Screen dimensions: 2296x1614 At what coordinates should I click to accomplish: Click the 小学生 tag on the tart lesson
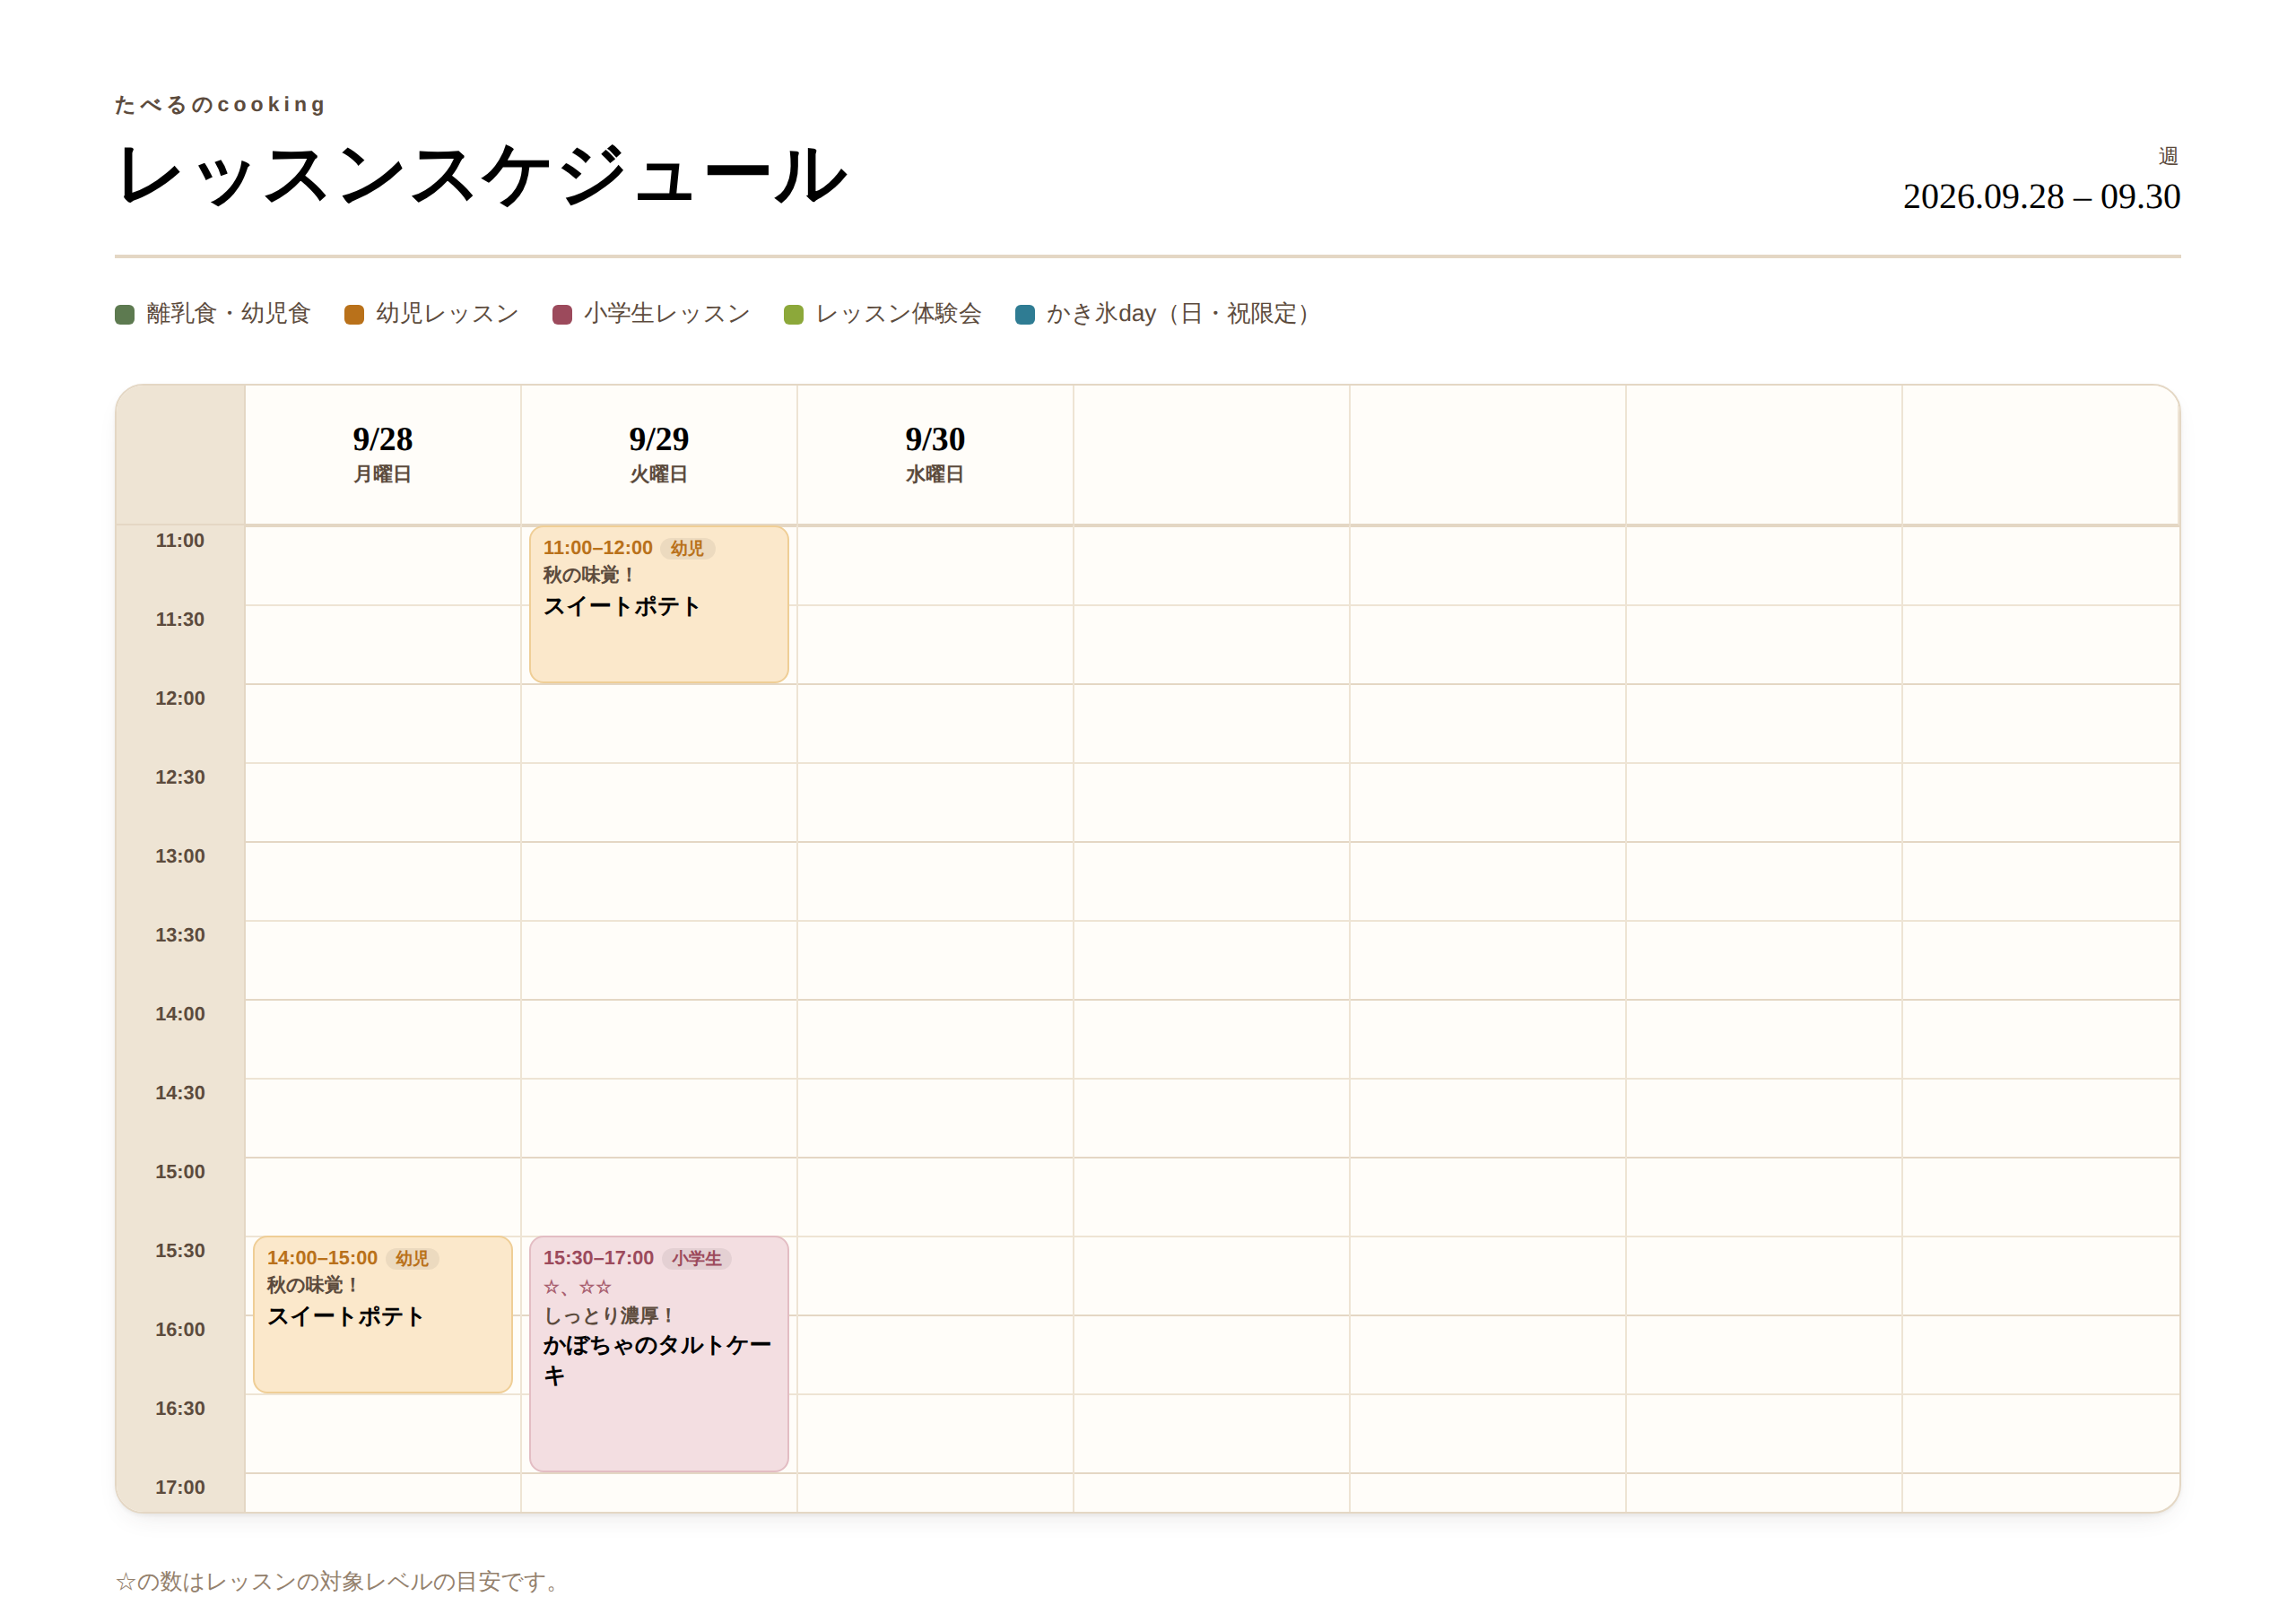coord(696,1258)
